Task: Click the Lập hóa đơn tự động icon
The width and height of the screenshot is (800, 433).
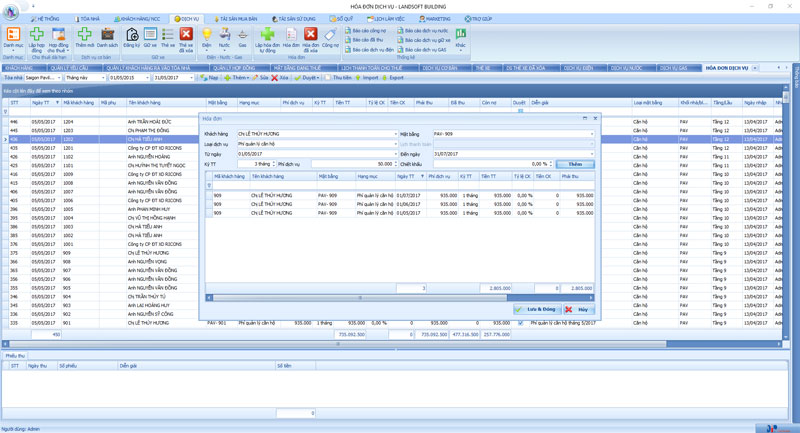Action: tap(267, 39)
